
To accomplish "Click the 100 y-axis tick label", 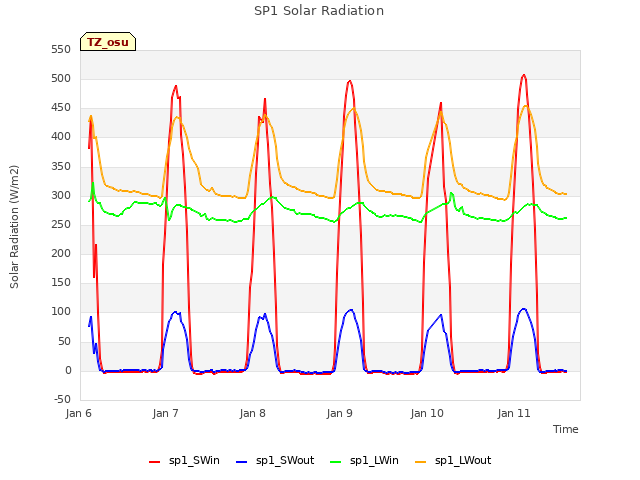I will coord(61,312).
